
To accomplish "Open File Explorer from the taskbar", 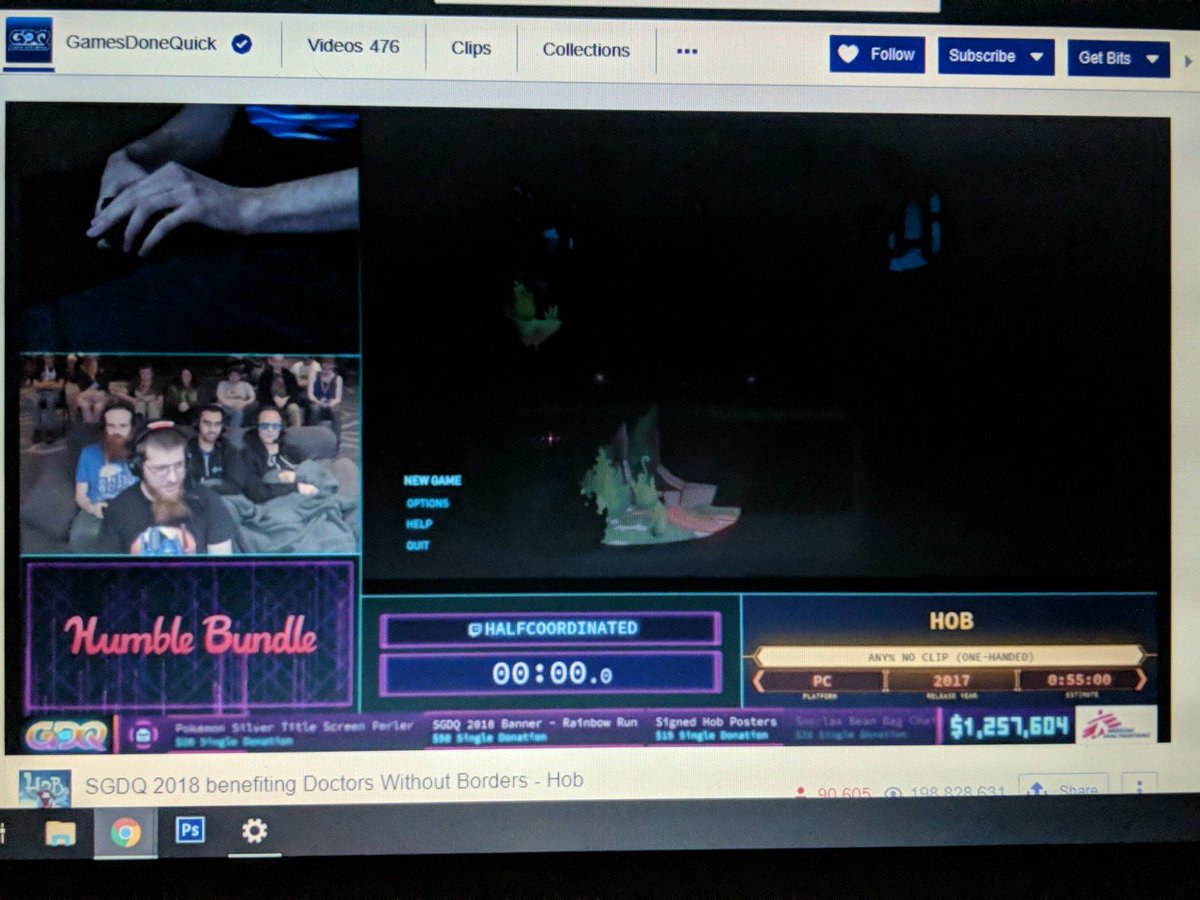I will (60, 832).
